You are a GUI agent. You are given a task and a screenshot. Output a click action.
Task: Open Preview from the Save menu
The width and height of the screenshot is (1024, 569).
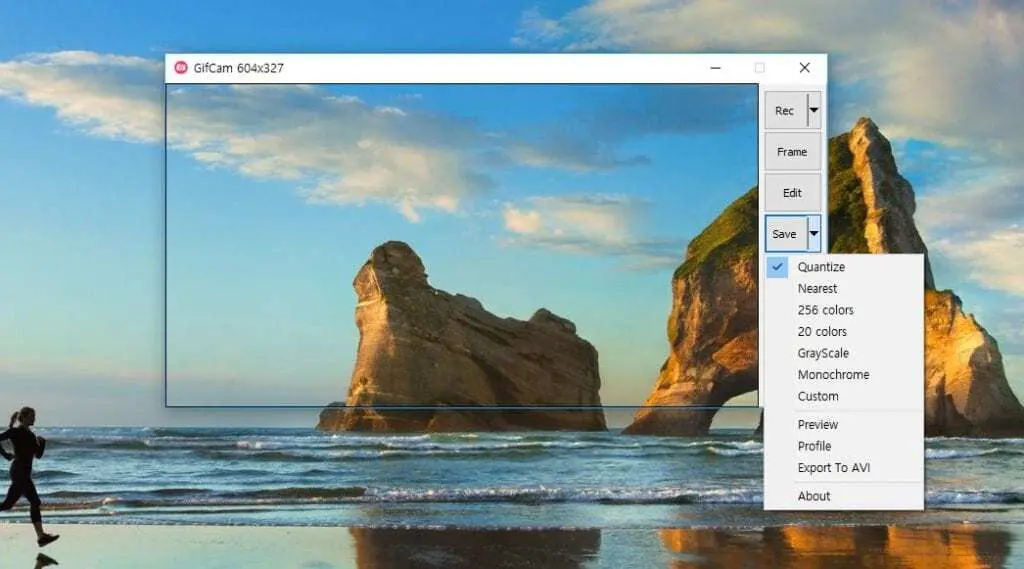pos(844,425)
